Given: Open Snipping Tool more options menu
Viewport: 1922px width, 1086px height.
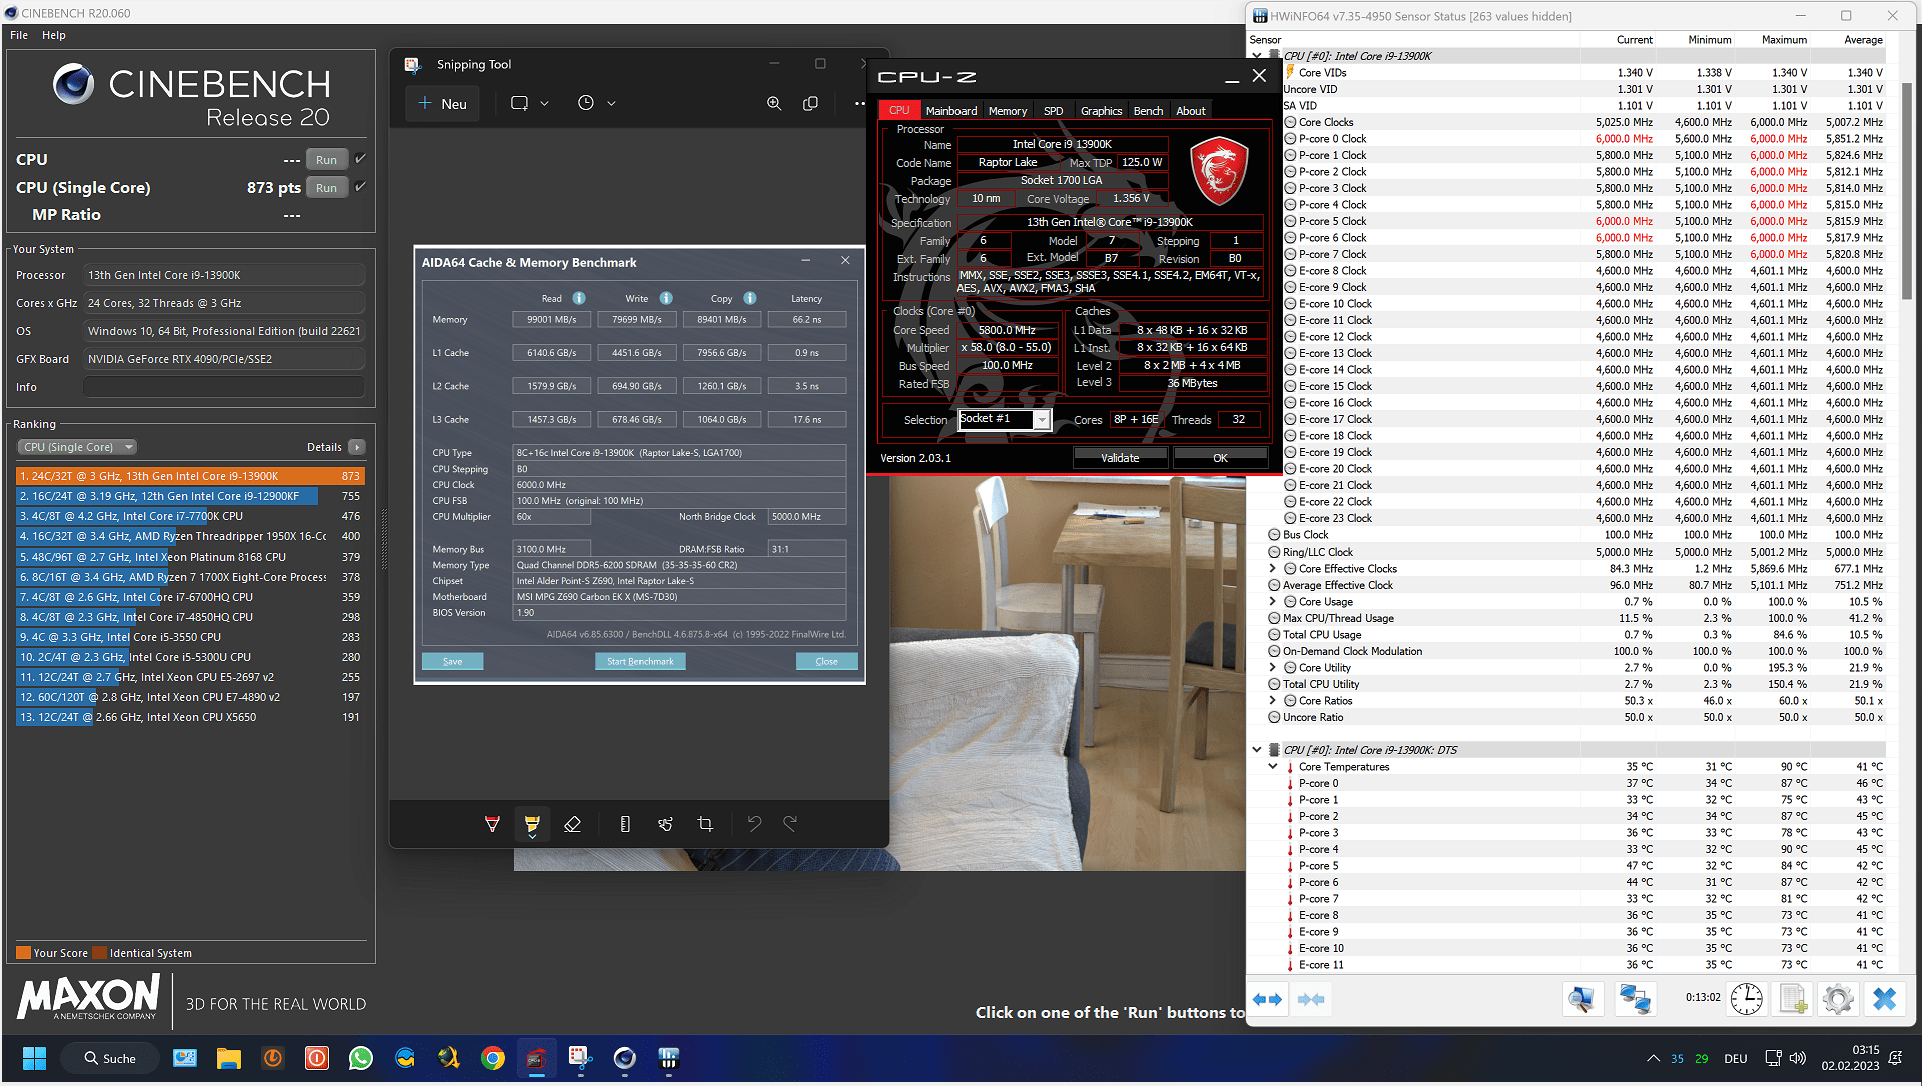Looking at the screenshot, I should [860, 103].
